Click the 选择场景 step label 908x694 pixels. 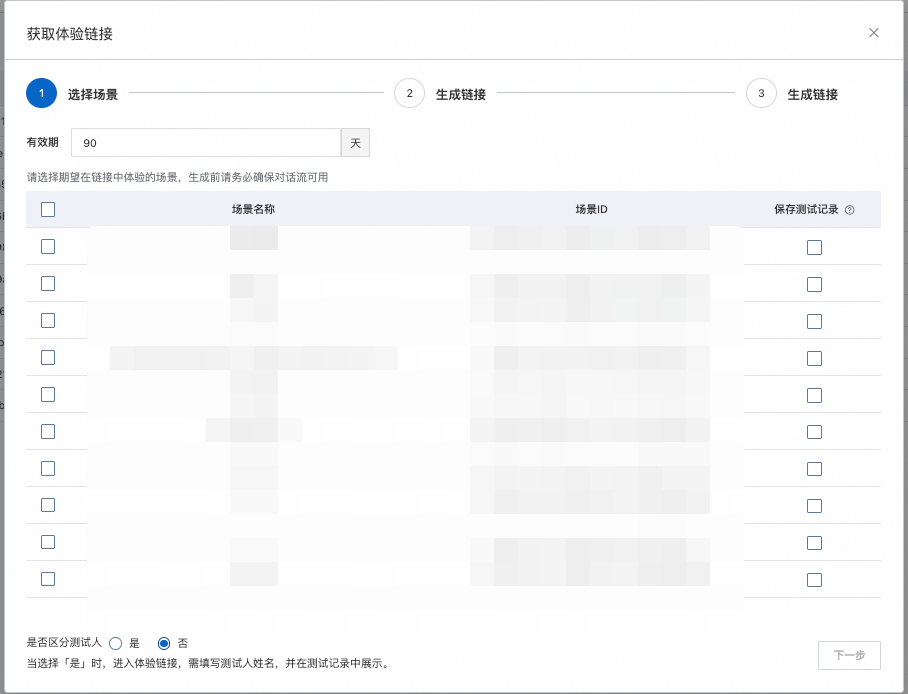pos(93,94)
